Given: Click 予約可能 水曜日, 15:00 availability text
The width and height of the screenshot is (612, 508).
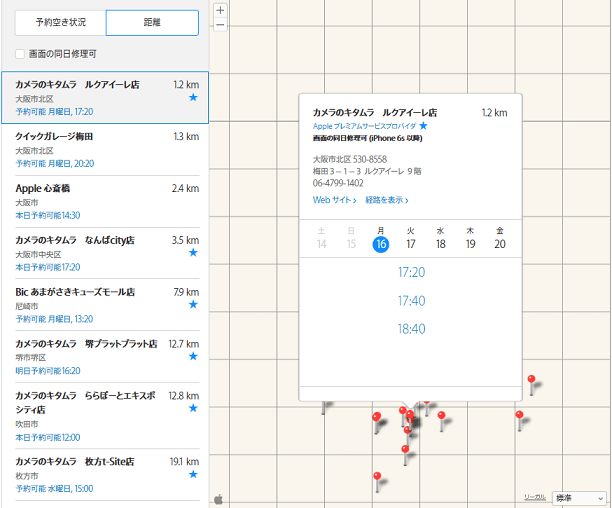Looking at the screenshot, I should tap(54, 489).
